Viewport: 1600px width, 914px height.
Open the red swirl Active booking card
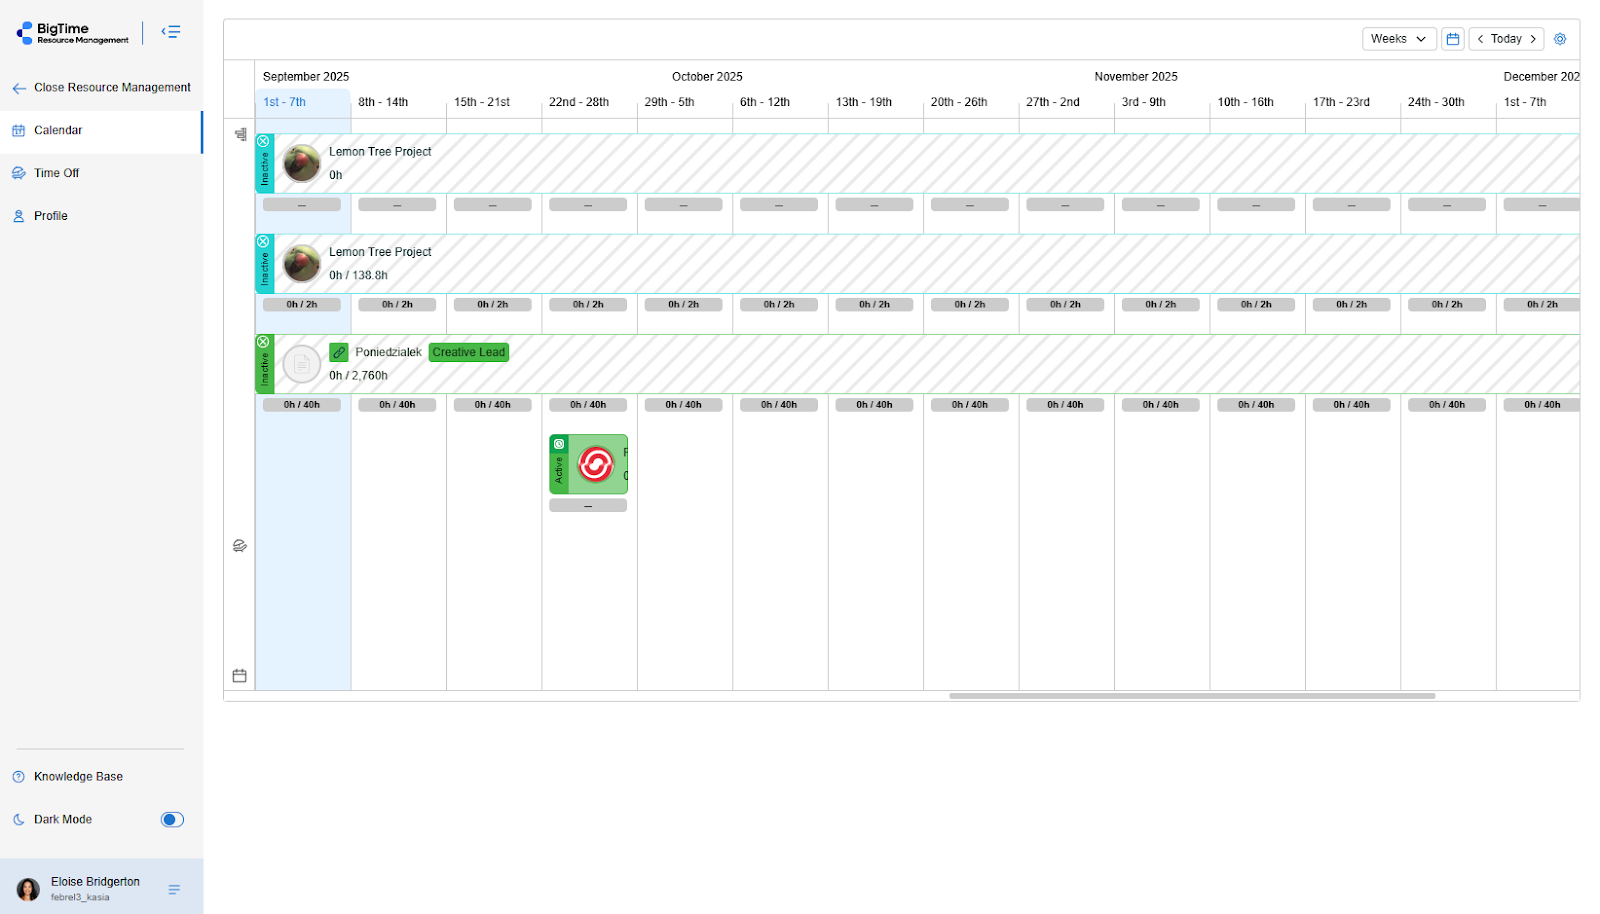[x=595, y=465]
